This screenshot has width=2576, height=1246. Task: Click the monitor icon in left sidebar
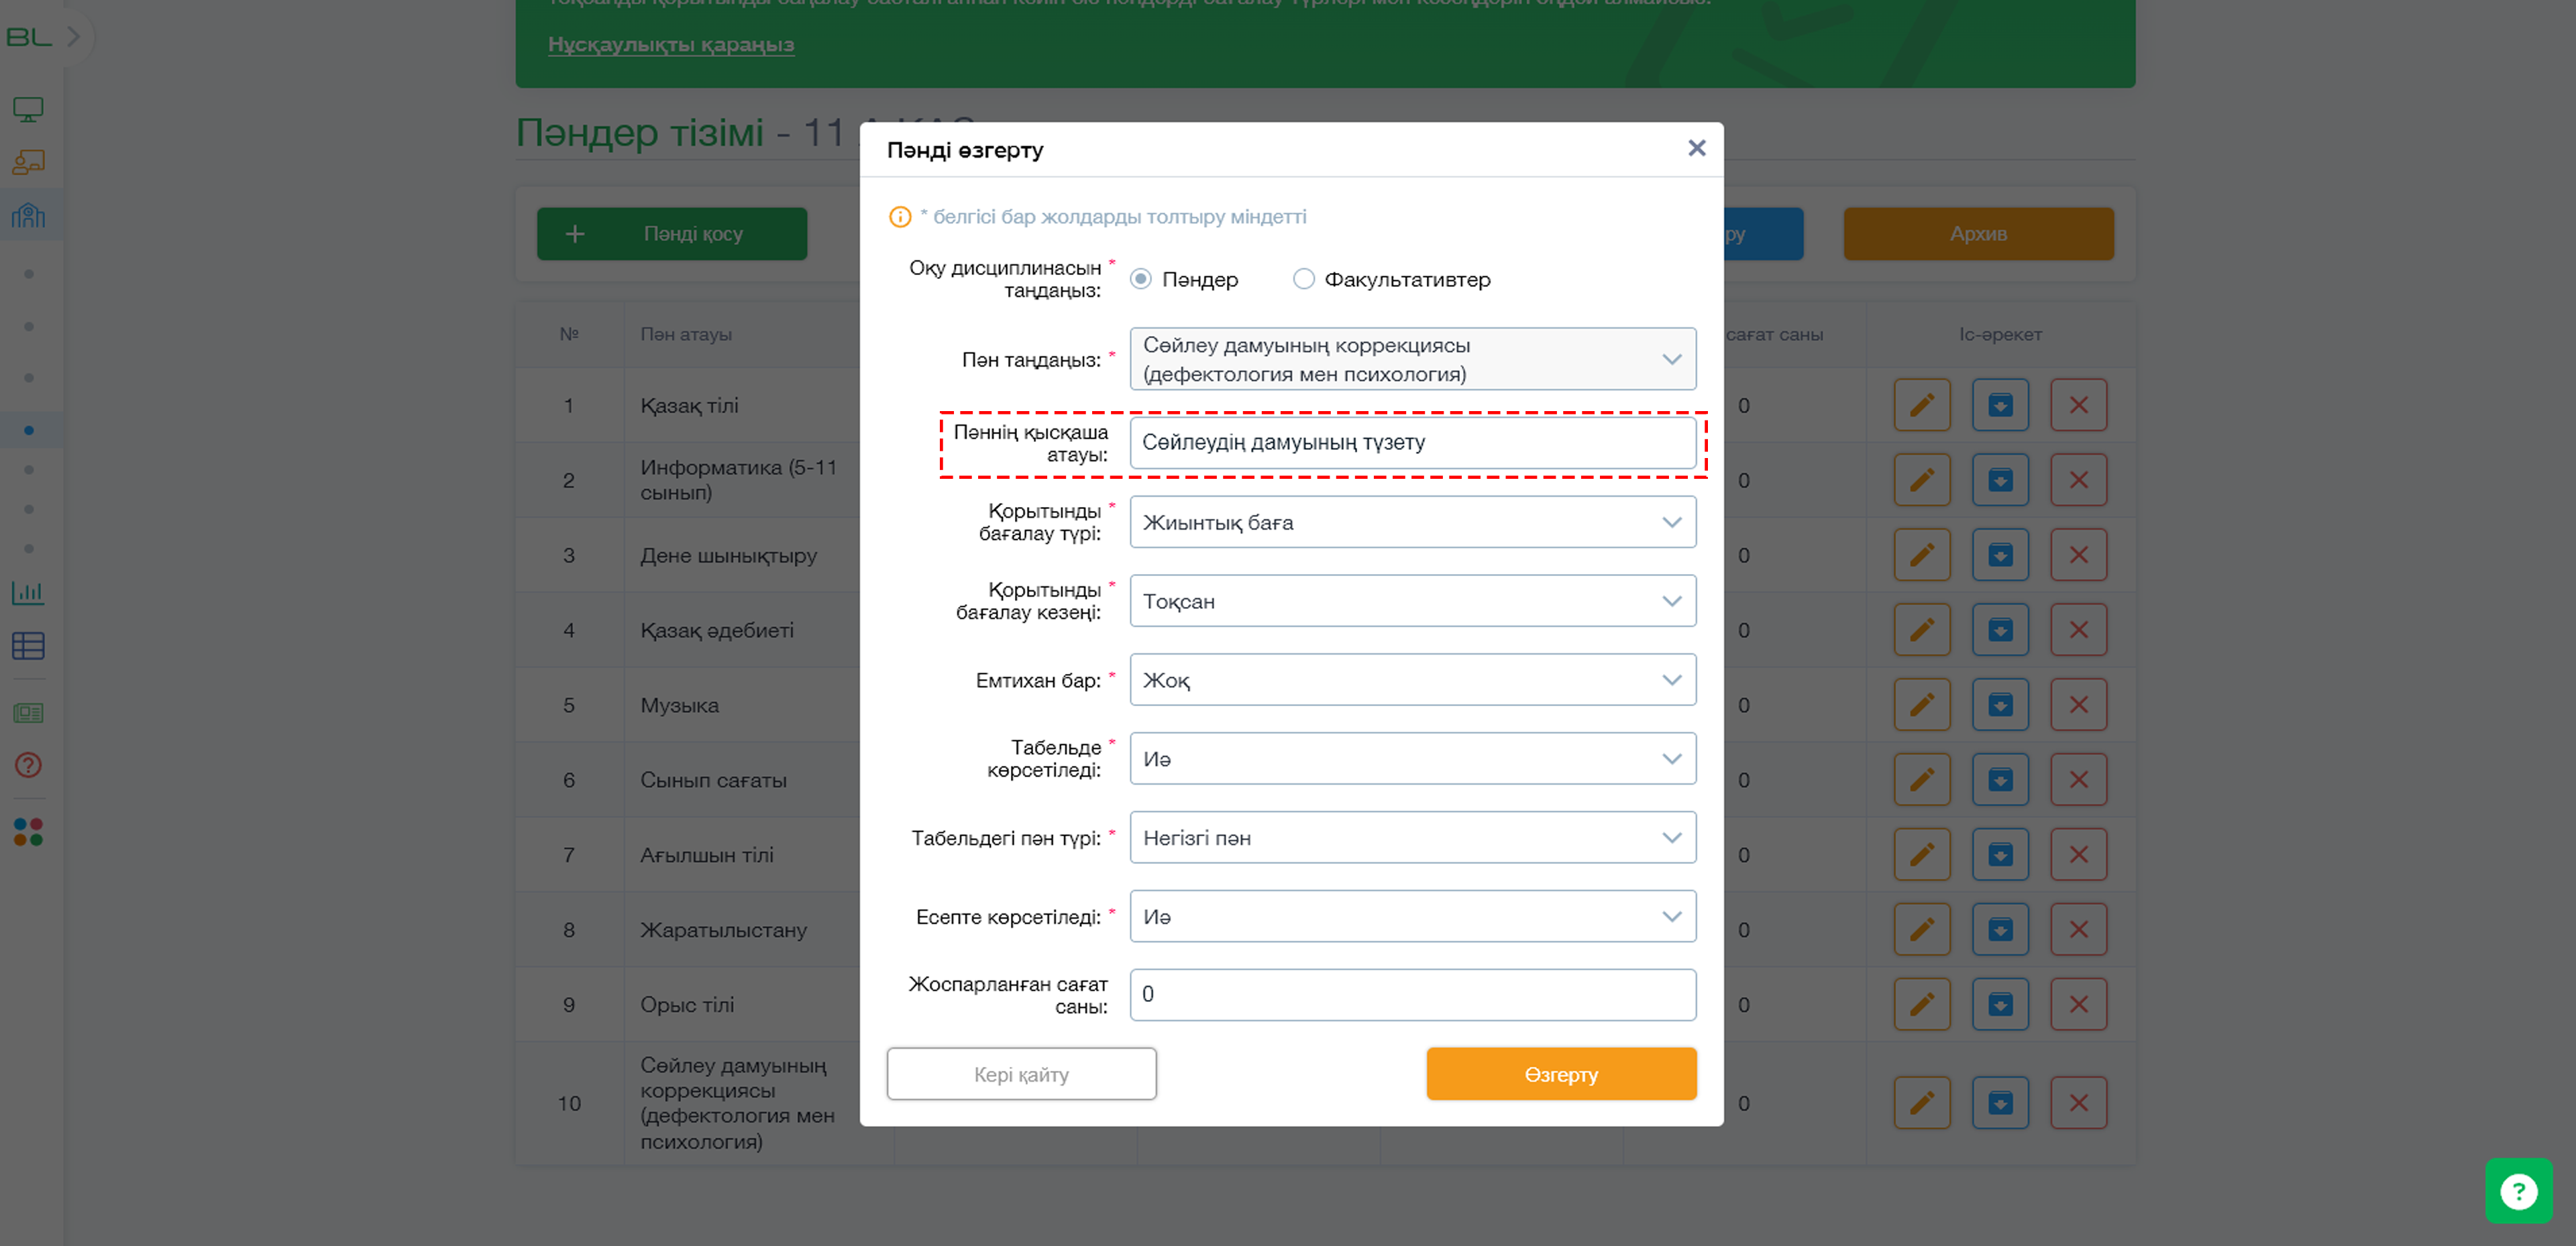pyautogui.click(x=28, y=109)
